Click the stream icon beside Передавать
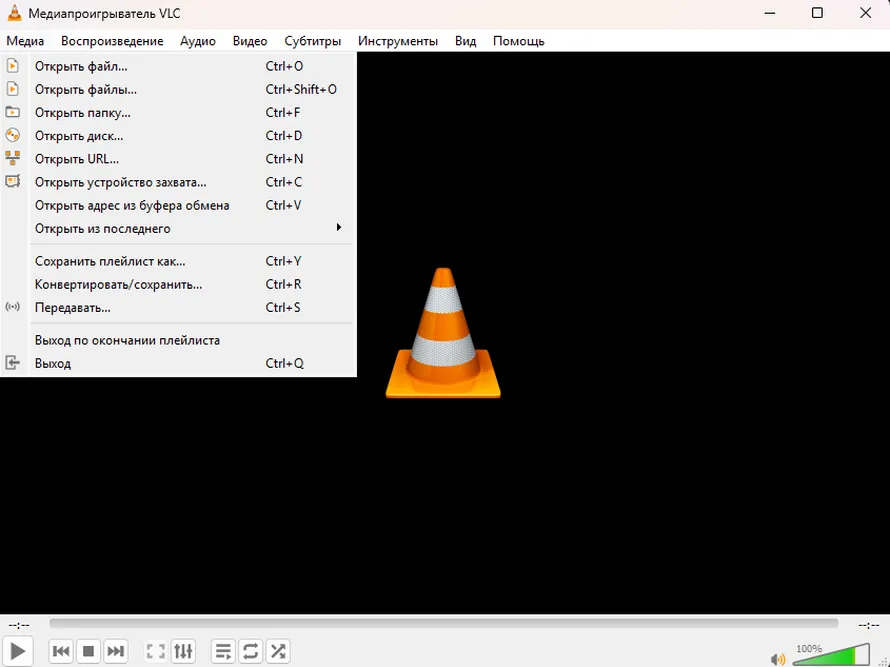The height and width of the screenshot is (667, 890). 12,307
